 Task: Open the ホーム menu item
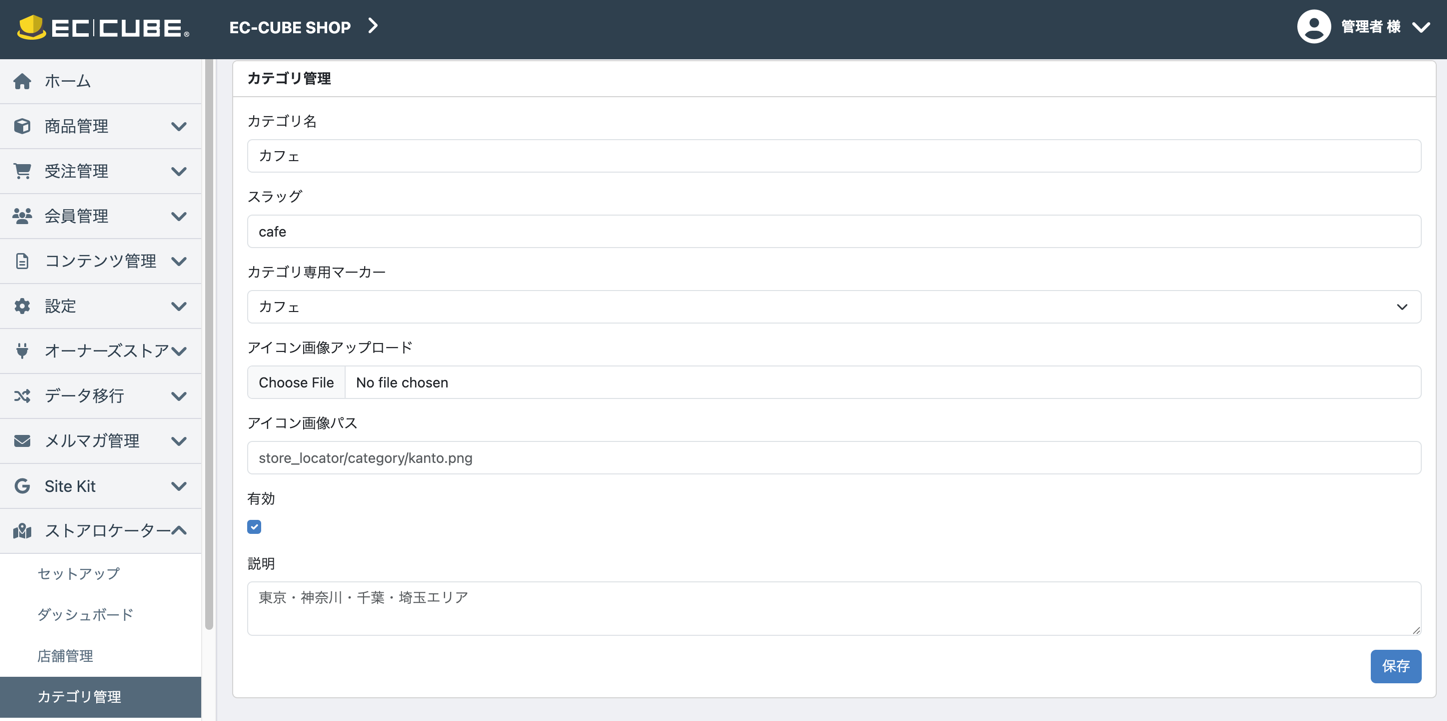point(100,81)
